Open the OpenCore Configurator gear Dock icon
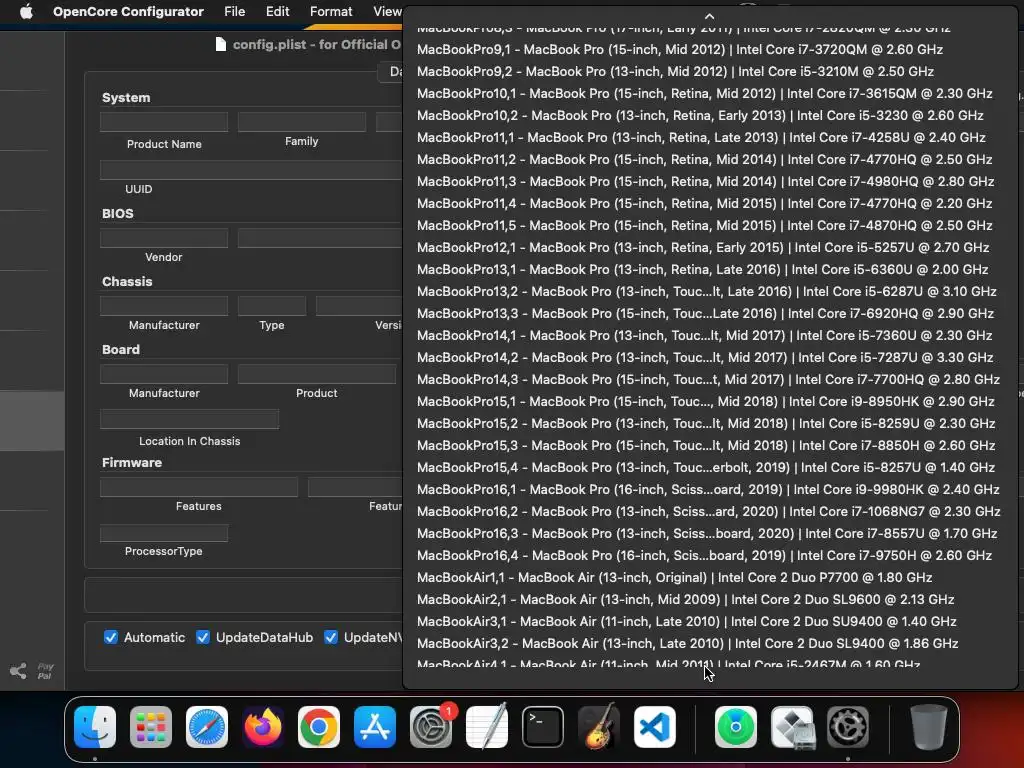 848,726
